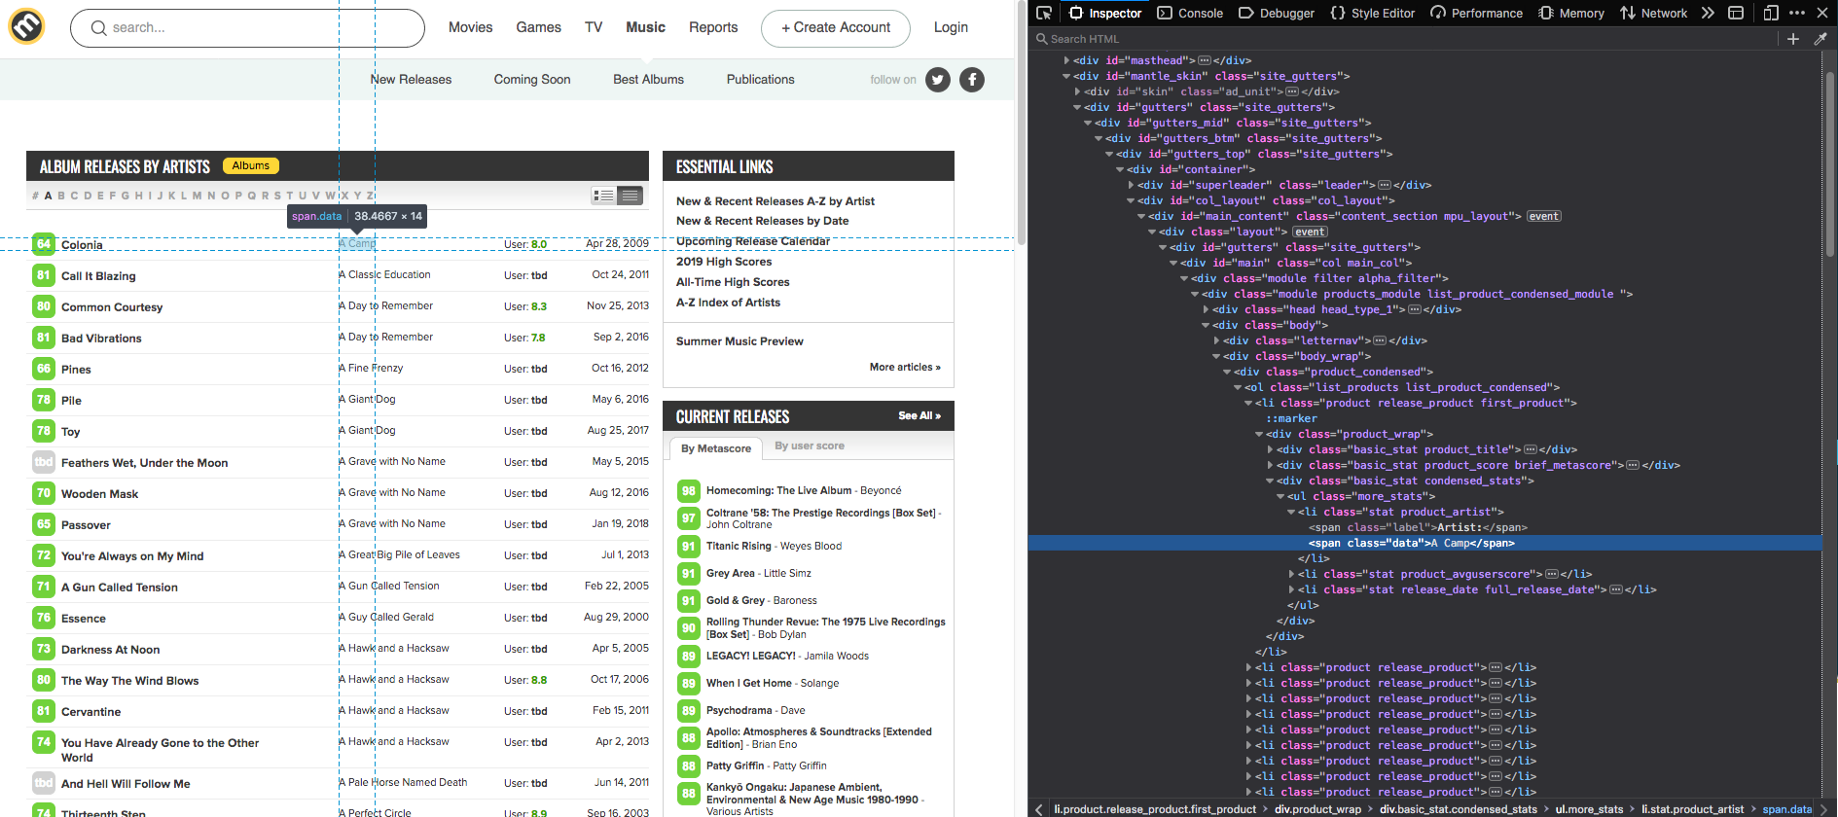Click the search magnifier icon
The height and width of the screenshot is (817, 1838).
98,28
